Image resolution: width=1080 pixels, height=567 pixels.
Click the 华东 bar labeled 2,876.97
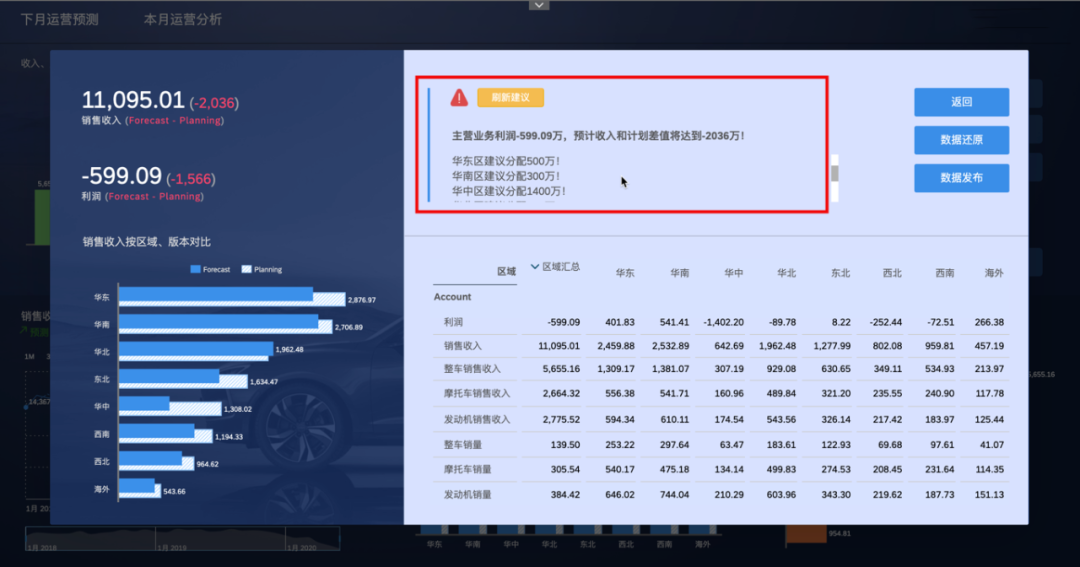pos(232,297)
